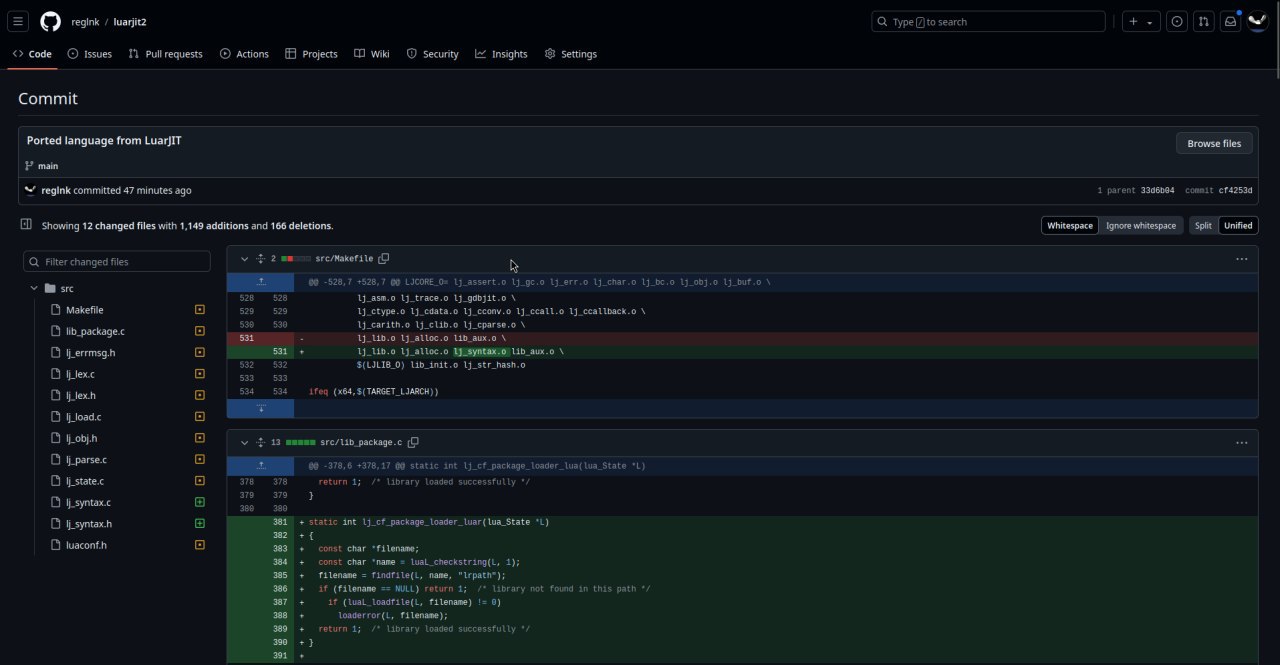Copy src/Makefile file path
The height and width of the screenshot is (665, 1280).
point(384,259)
